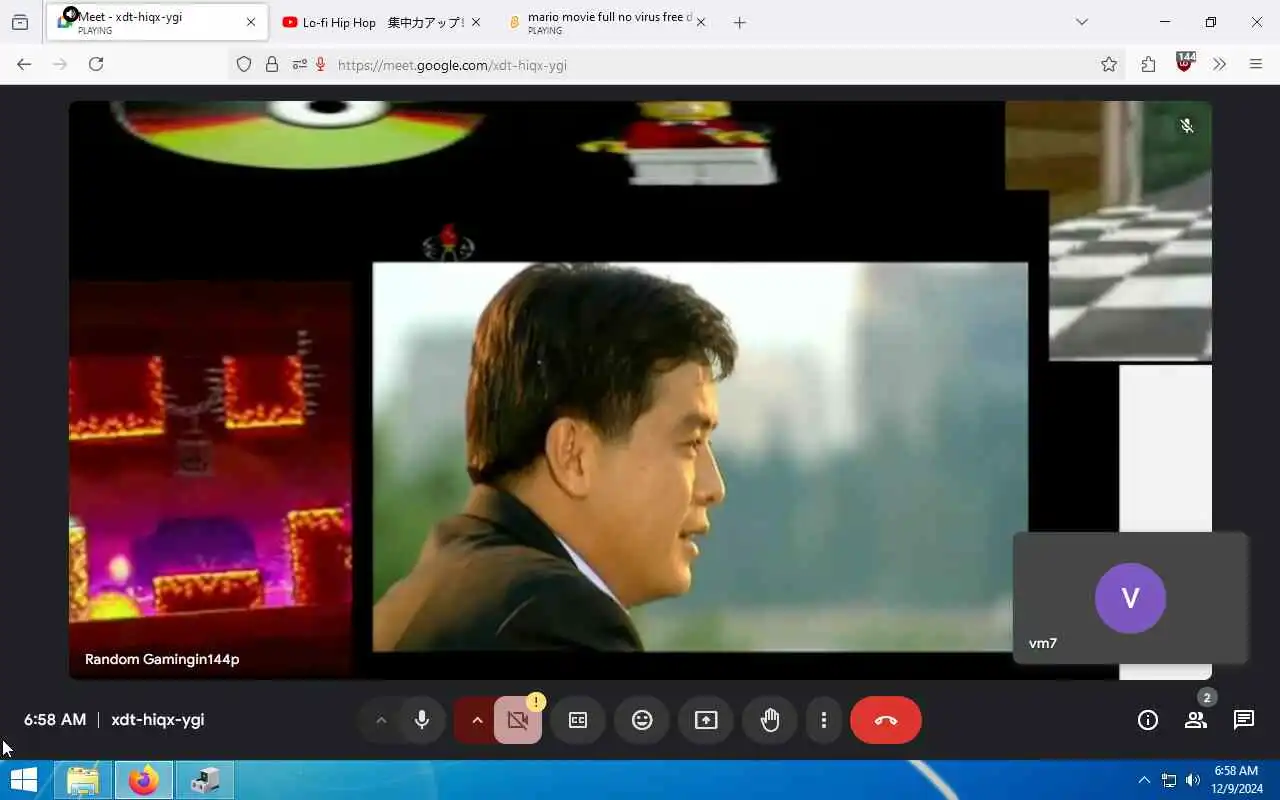This screenshot has height=800, width=1280.
Task: Close the Meet browser tab
Action: pyautogui.click(x=251, y=22)
